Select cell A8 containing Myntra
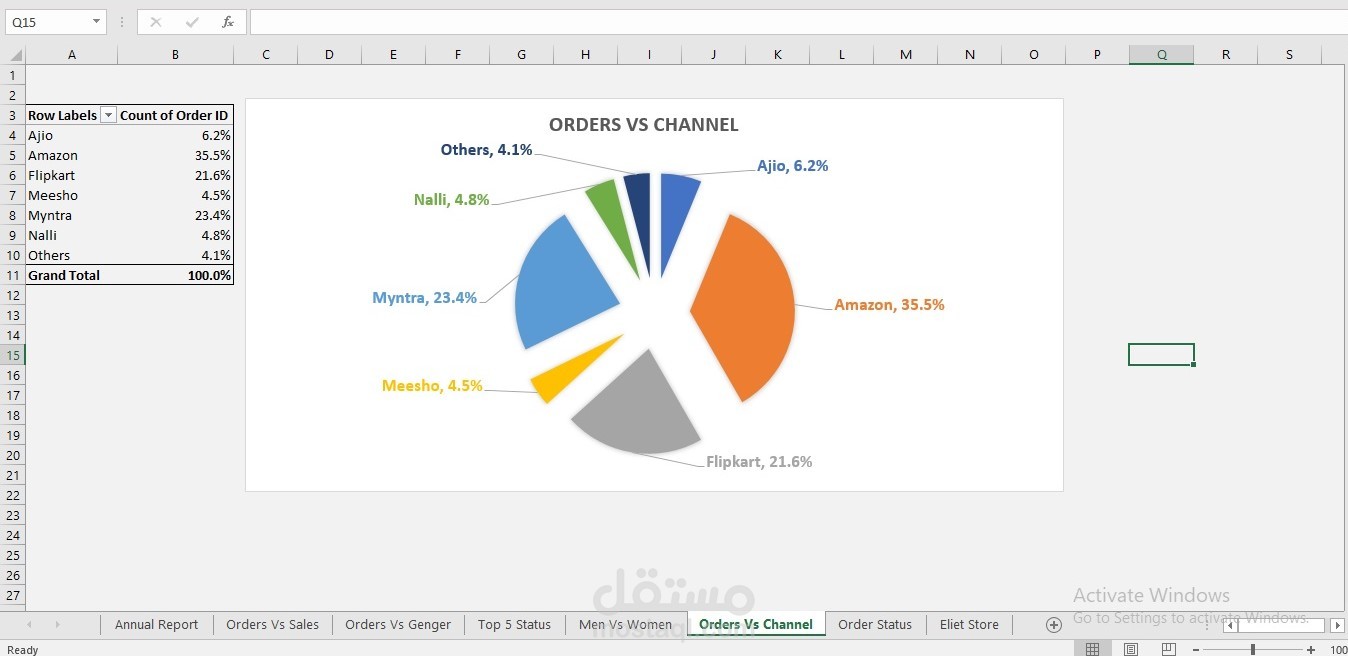 point(71,215)
